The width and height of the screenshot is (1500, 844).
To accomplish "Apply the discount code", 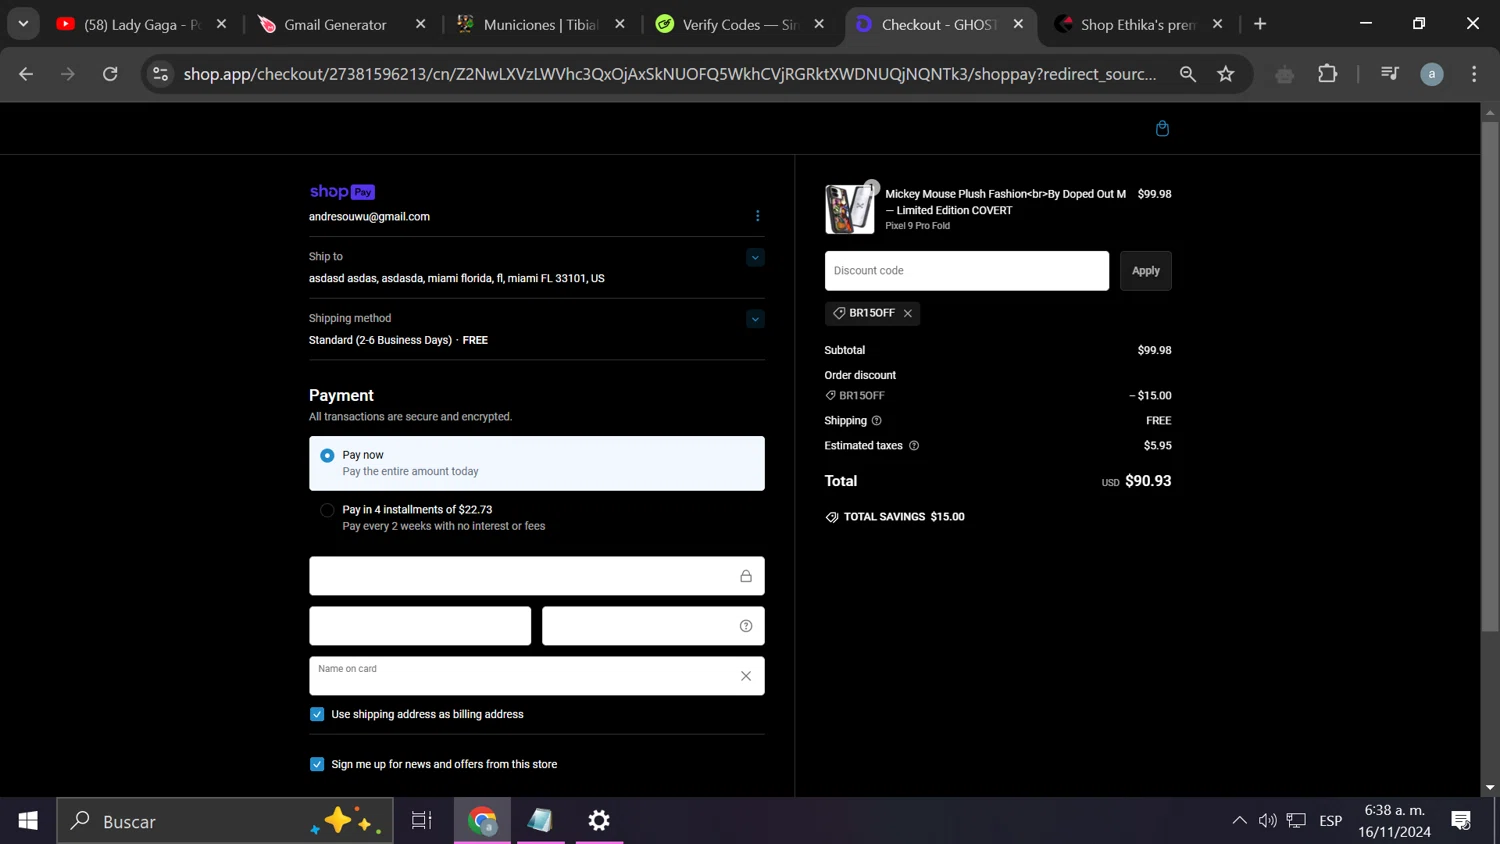I will (x=1145, y=271).
